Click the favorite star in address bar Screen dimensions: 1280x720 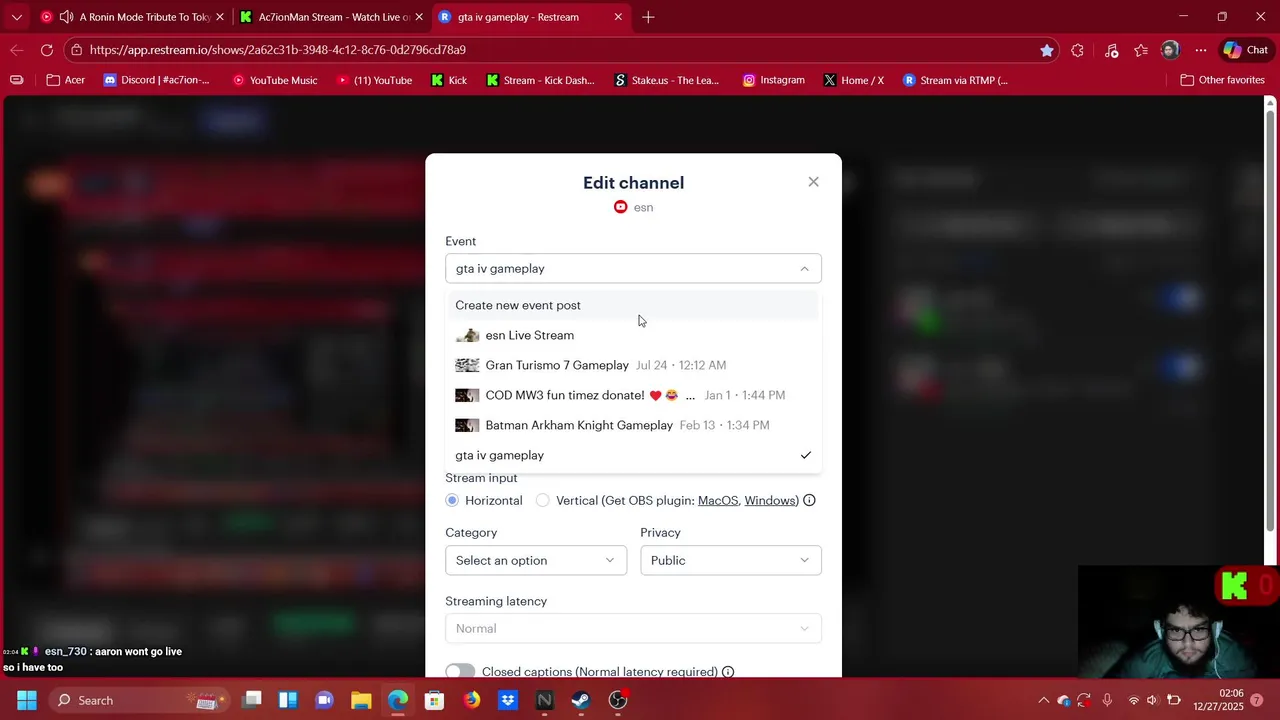pyautogui.click(x=1046, y=50)
